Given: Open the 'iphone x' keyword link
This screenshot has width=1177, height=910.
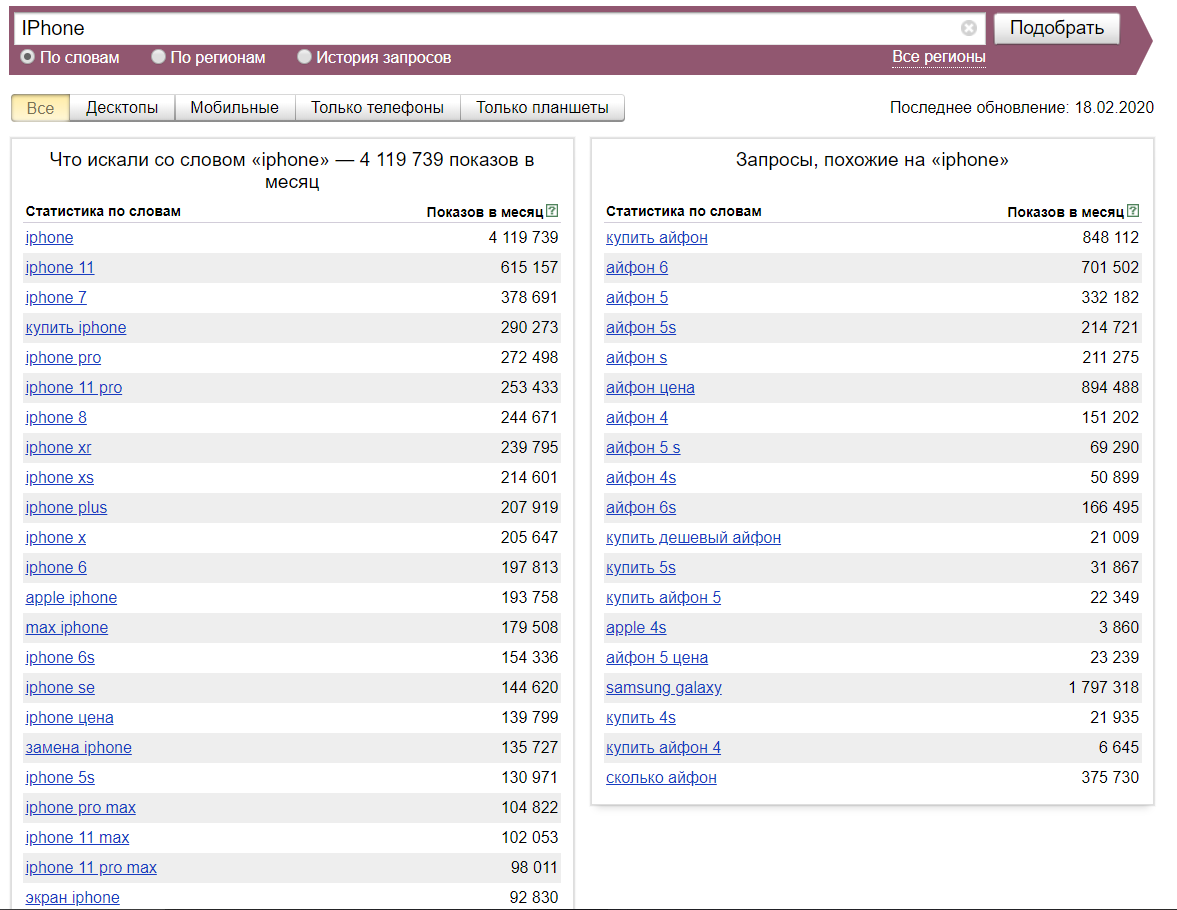Looking at the screenshot, I should click(56, 538).
